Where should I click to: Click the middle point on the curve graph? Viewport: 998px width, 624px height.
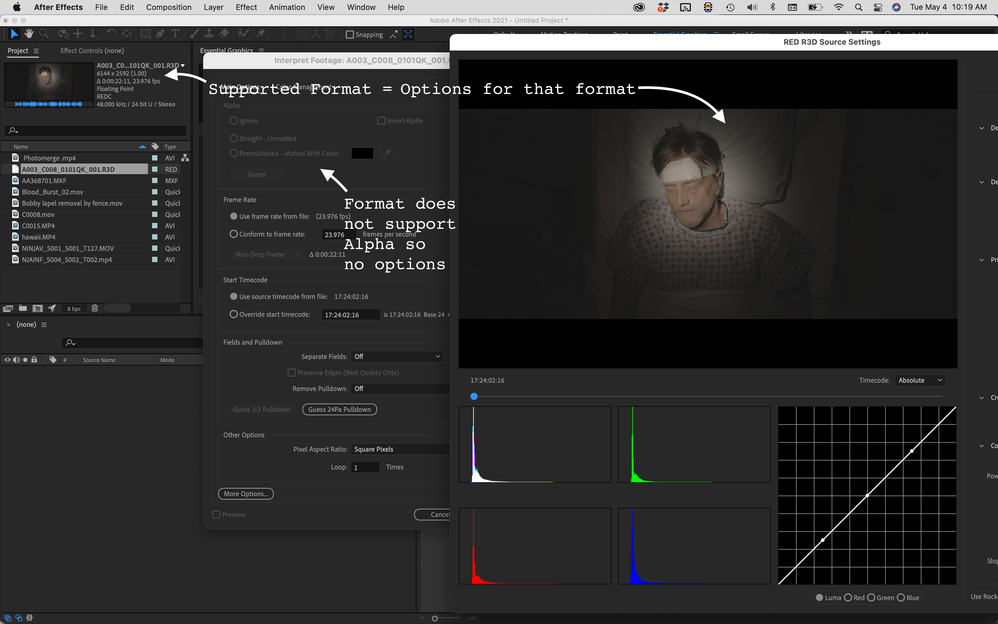[867, 495]
